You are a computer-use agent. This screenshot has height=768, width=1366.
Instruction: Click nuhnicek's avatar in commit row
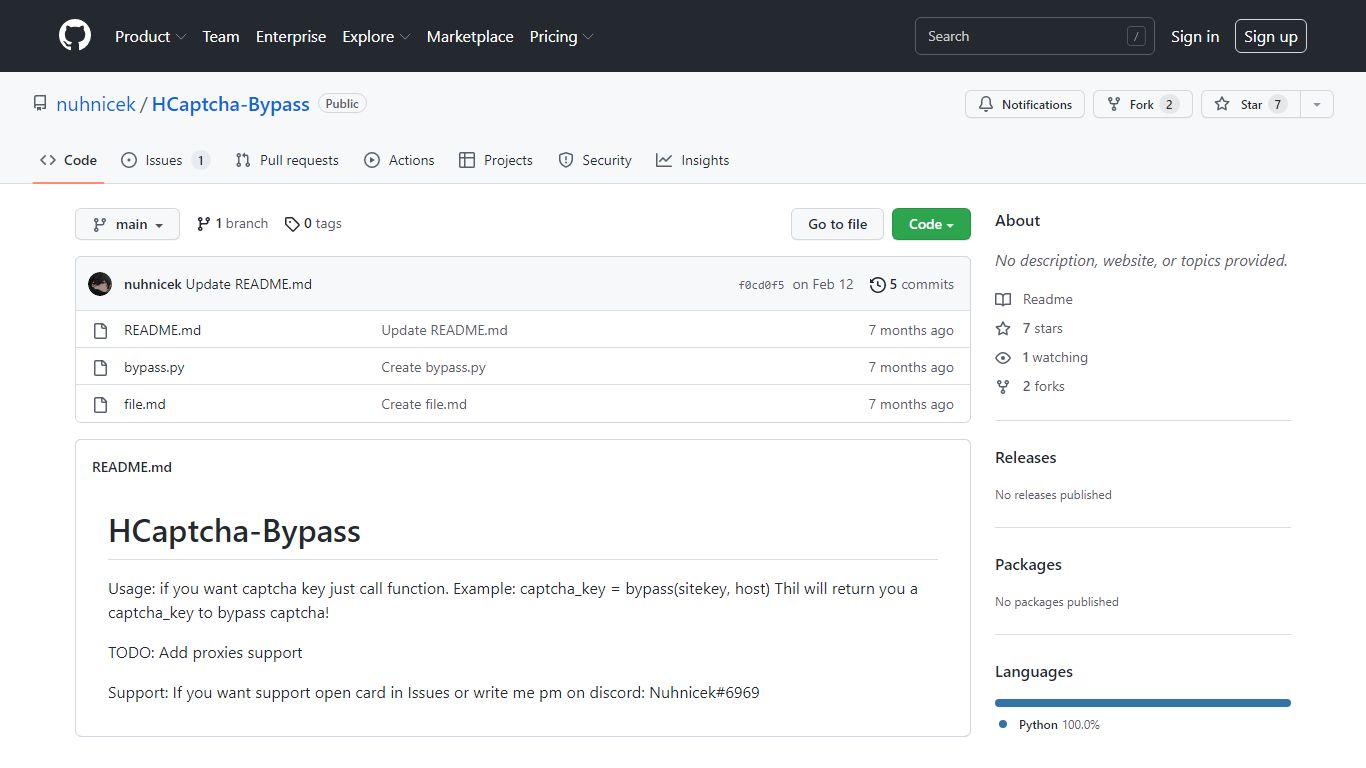click(100, 284)
